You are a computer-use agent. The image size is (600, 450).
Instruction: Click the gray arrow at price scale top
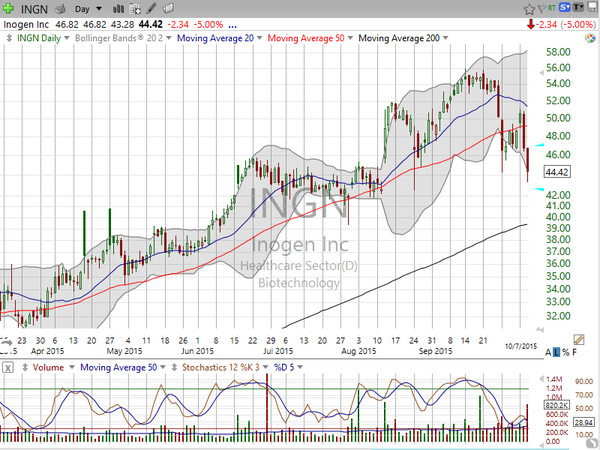tap(541, 73)
